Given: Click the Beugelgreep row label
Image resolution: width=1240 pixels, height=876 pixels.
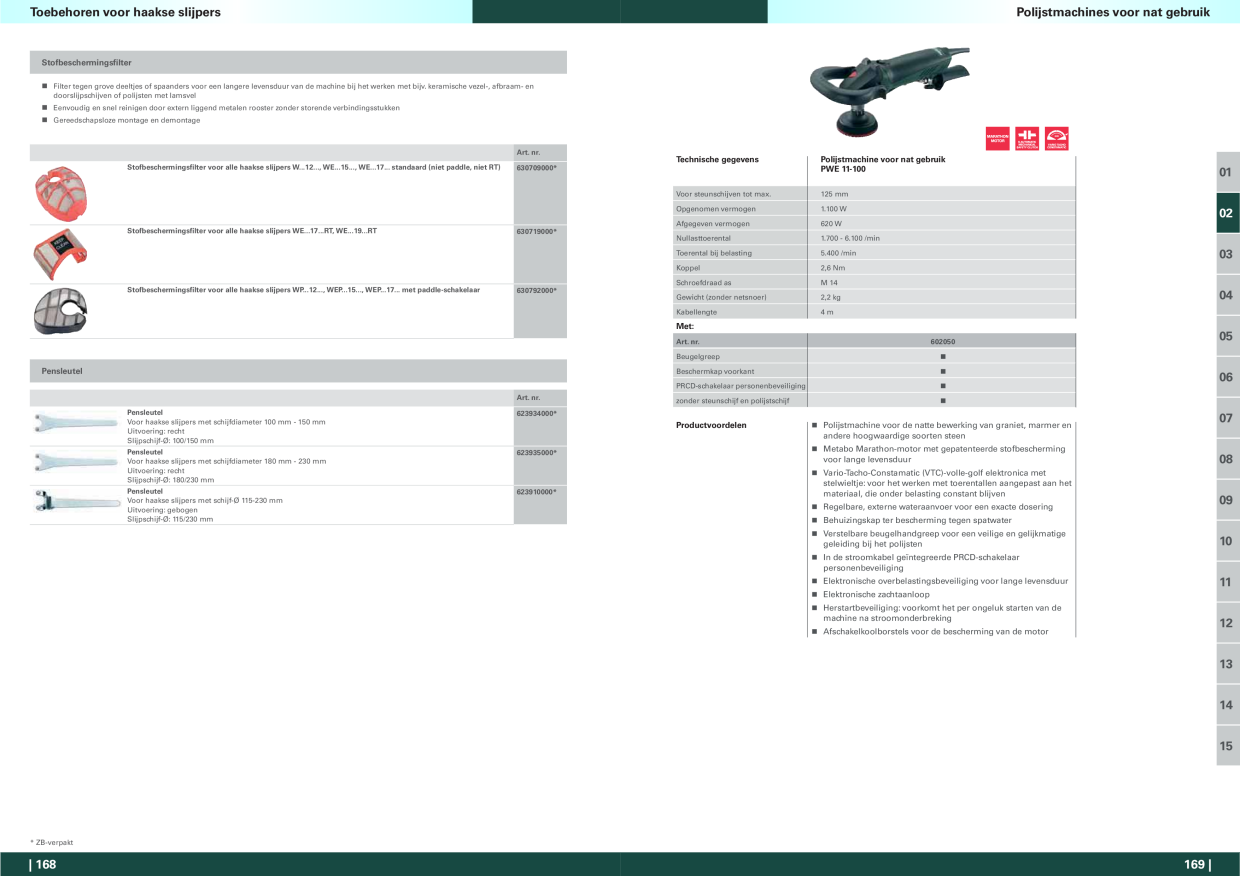Looking at the screenshot, I should [698, 356].
